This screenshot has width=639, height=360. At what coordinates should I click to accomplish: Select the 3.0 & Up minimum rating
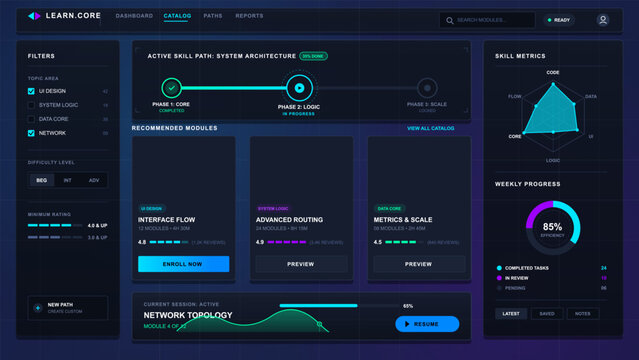tap(68, 237)
